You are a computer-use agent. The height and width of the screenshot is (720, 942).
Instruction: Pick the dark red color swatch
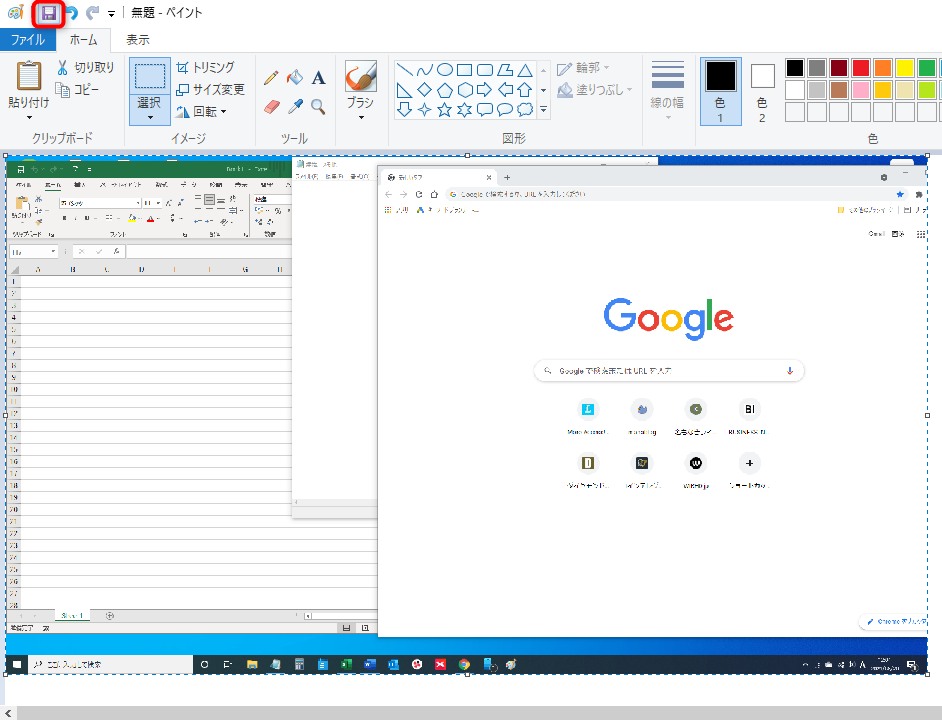click(x=839, y=68)
